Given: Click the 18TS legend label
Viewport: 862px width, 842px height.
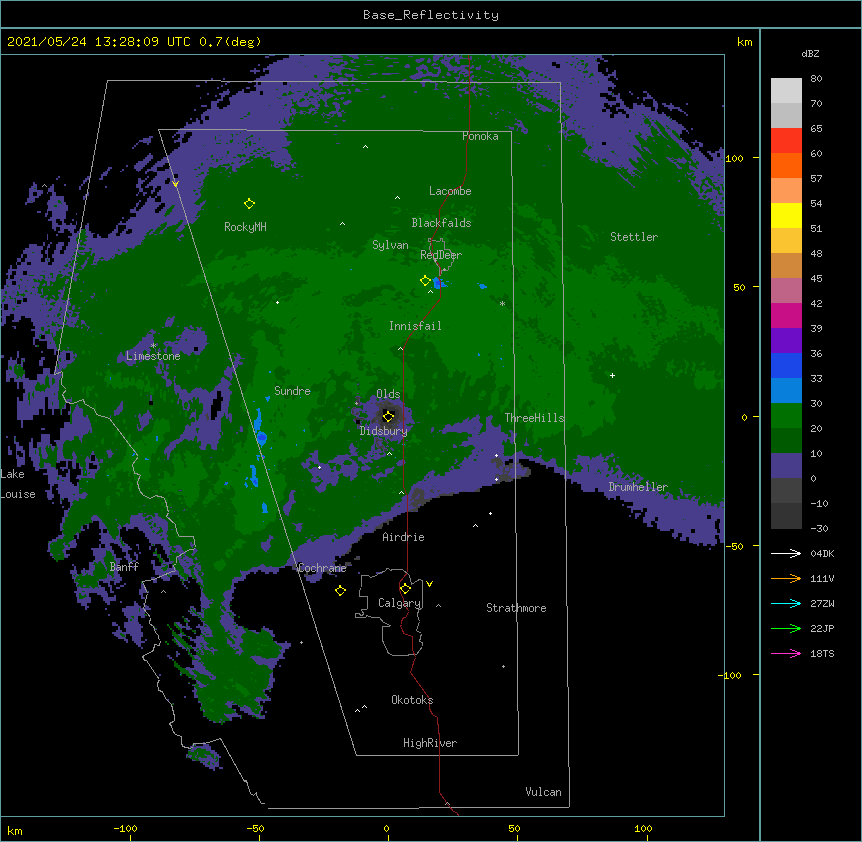Looking at the screenshot, I should pos(822,653).
